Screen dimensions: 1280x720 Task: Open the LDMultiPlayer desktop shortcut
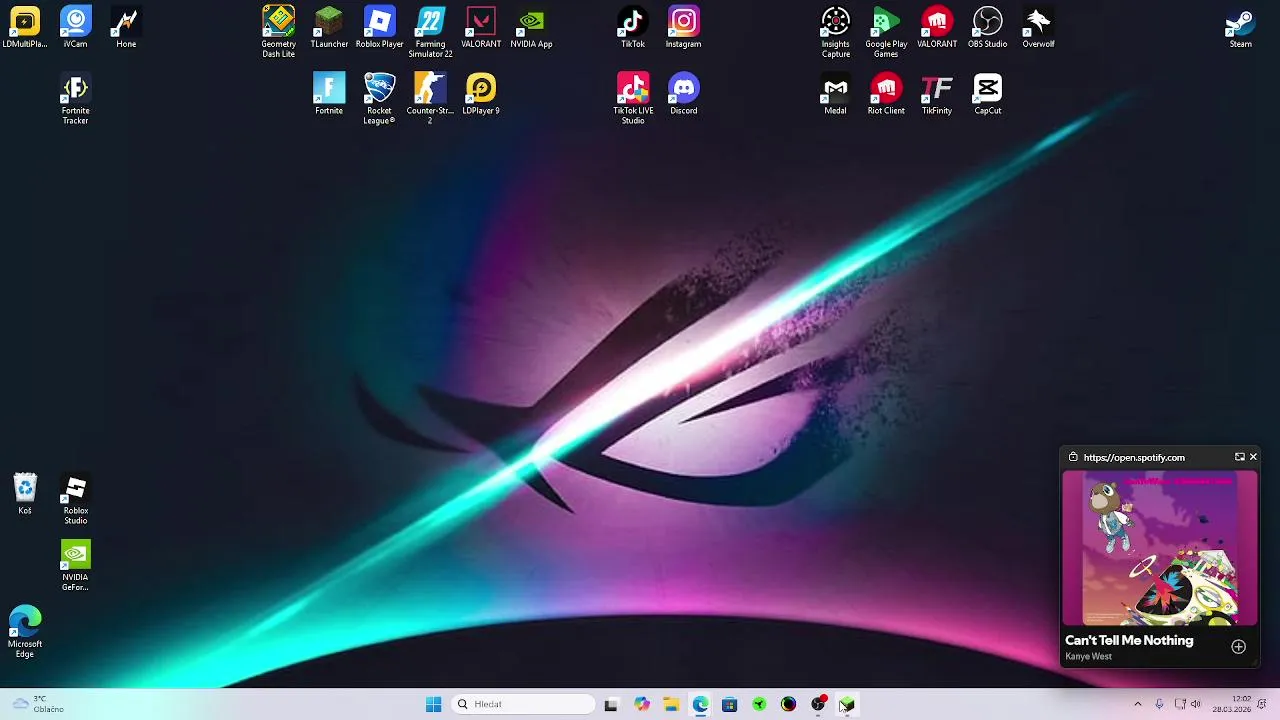[25, 27]
